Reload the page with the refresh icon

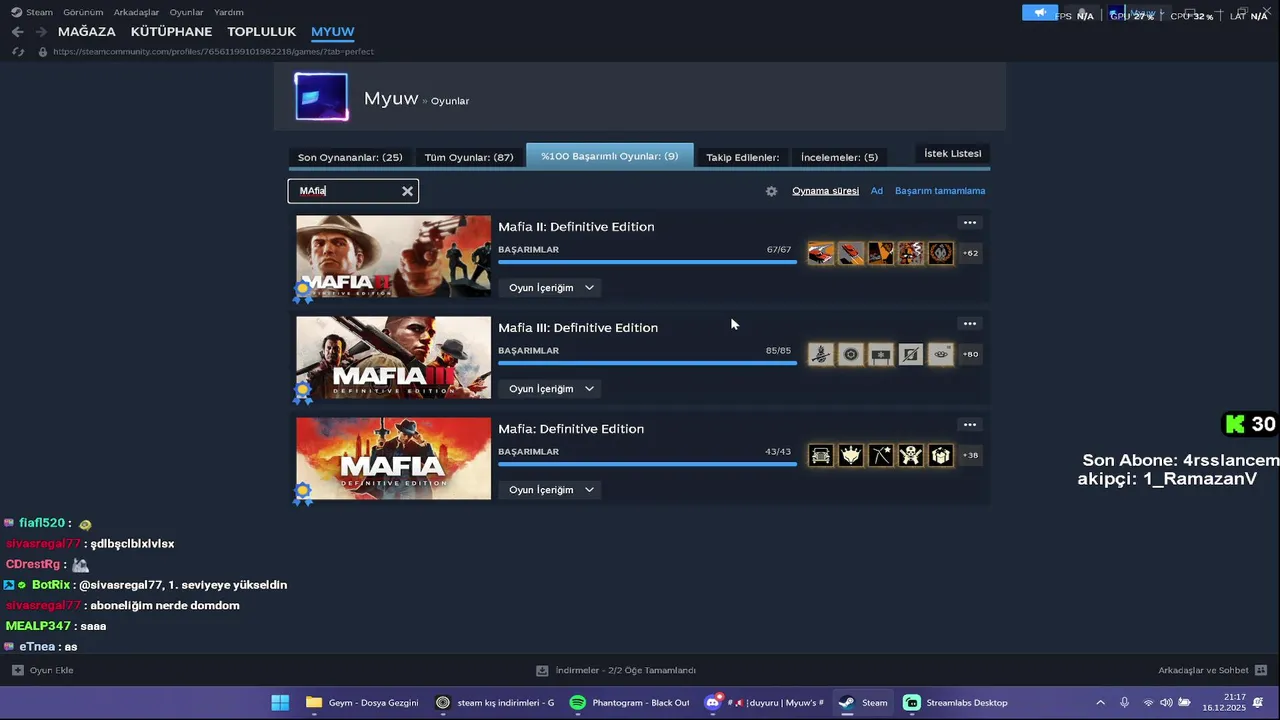17,51
